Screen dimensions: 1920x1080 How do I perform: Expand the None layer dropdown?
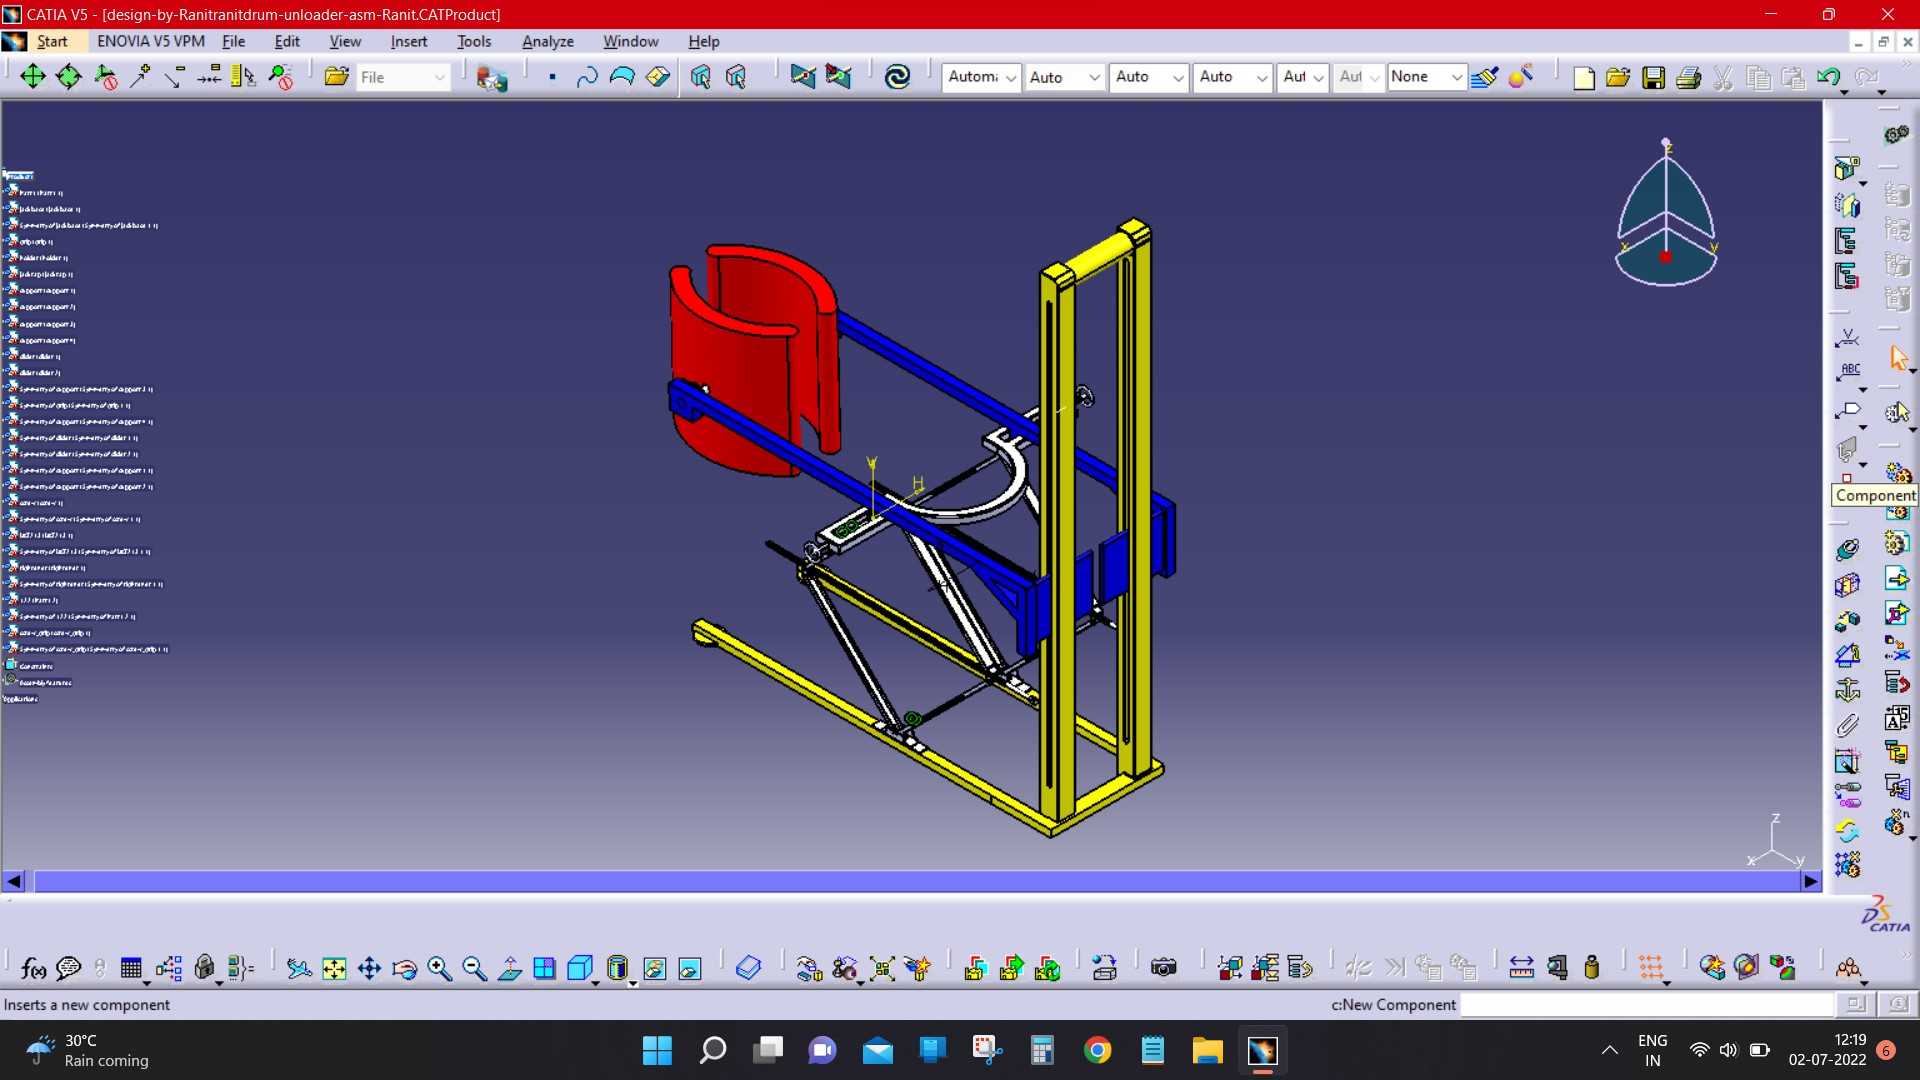pyautogui.click(x=1426, y=77)
